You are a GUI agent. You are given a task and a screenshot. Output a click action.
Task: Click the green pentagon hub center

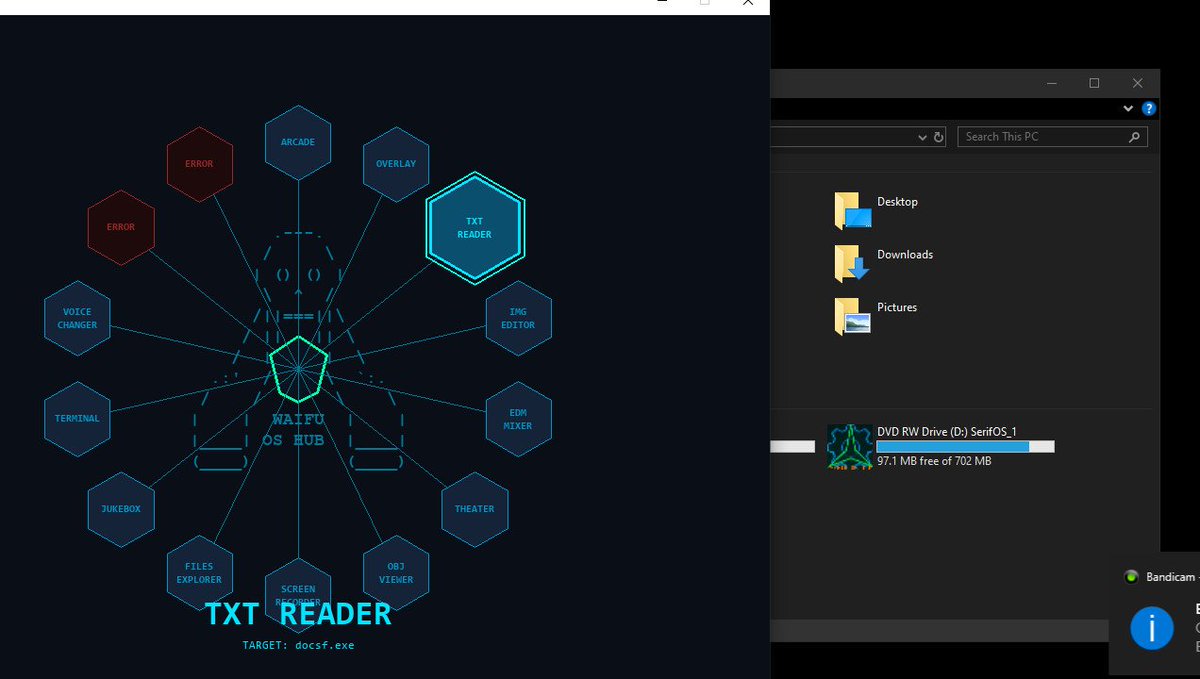click(x=298, y=368)
